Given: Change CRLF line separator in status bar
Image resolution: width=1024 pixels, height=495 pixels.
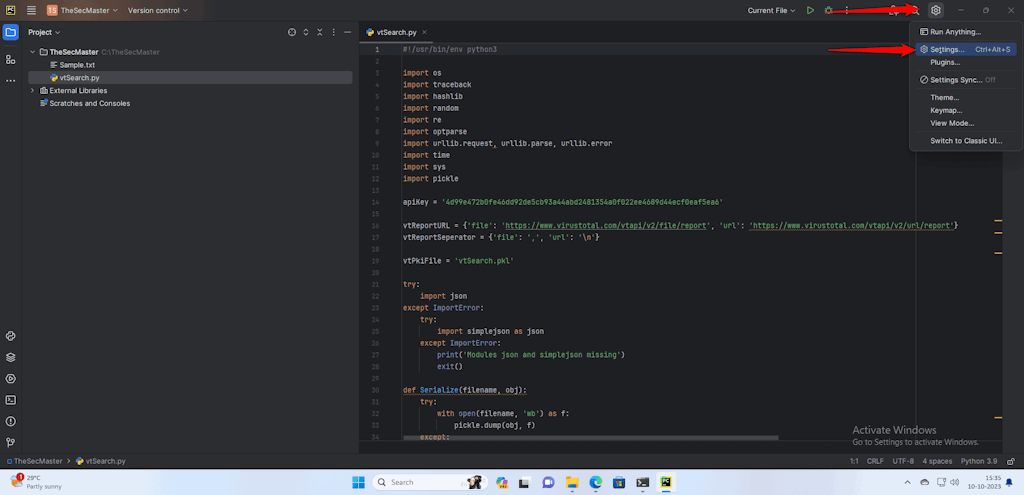Looking at the screenshot, I should click(x=875, y=461).
